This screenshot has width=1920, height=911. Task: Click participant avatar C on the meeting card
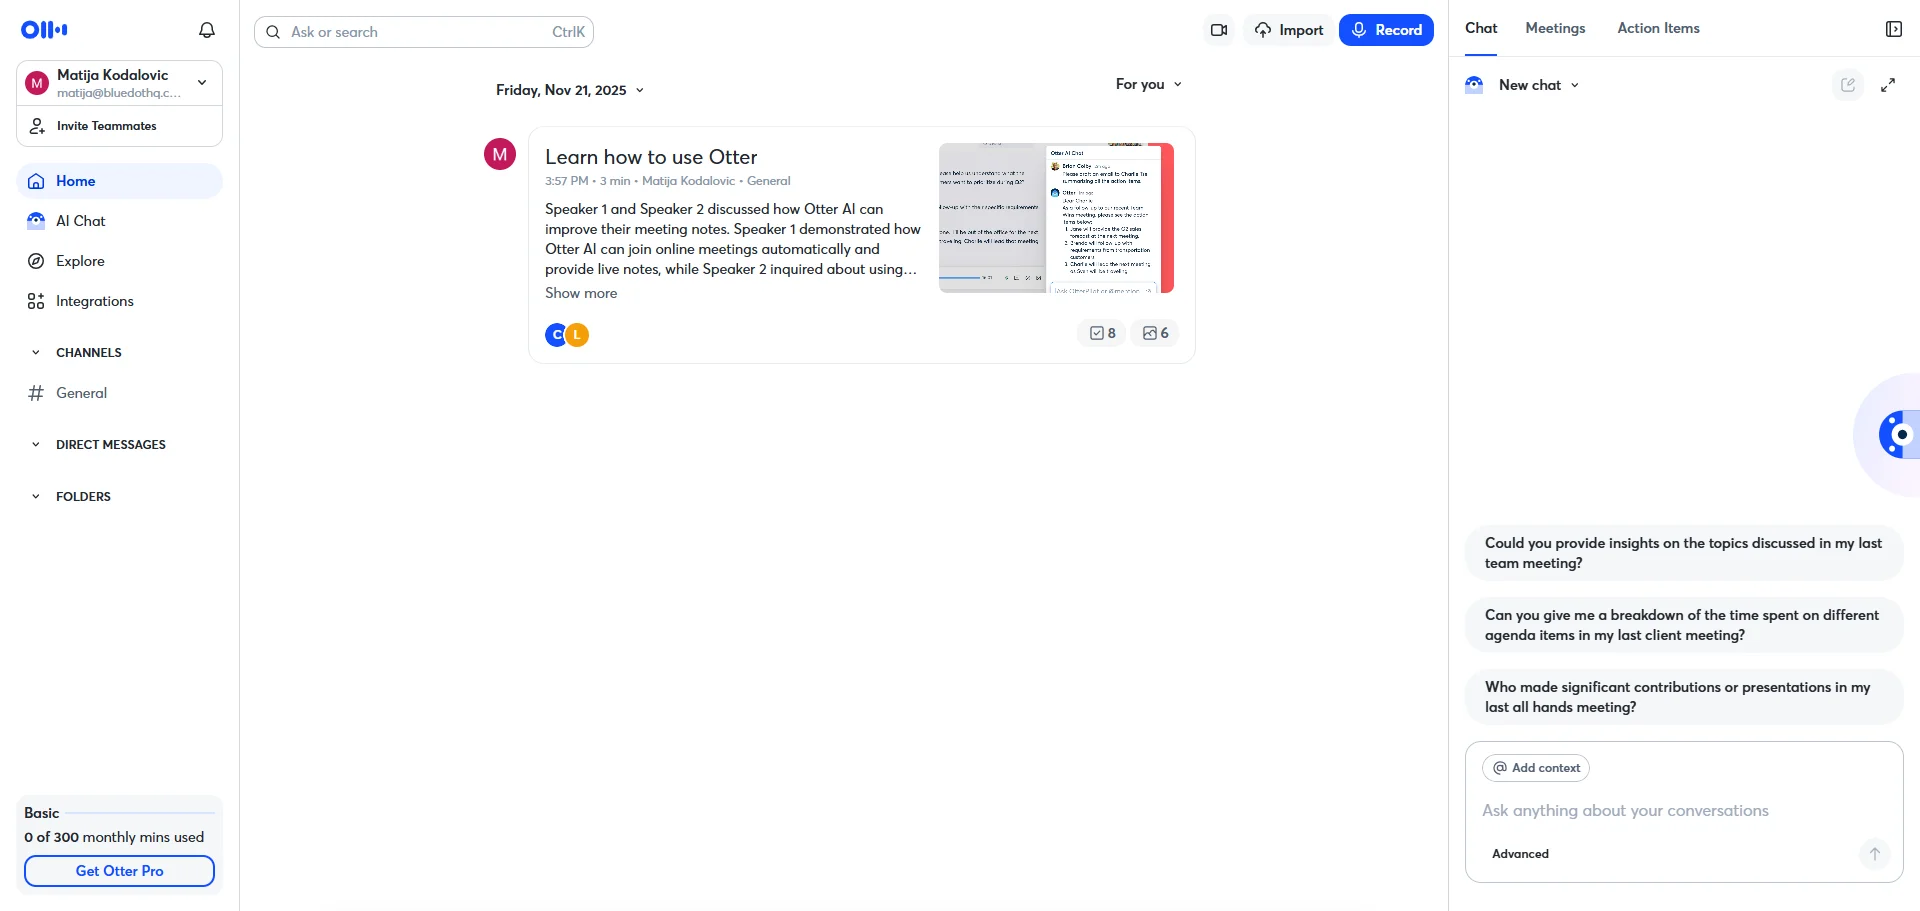pos(557,335)
